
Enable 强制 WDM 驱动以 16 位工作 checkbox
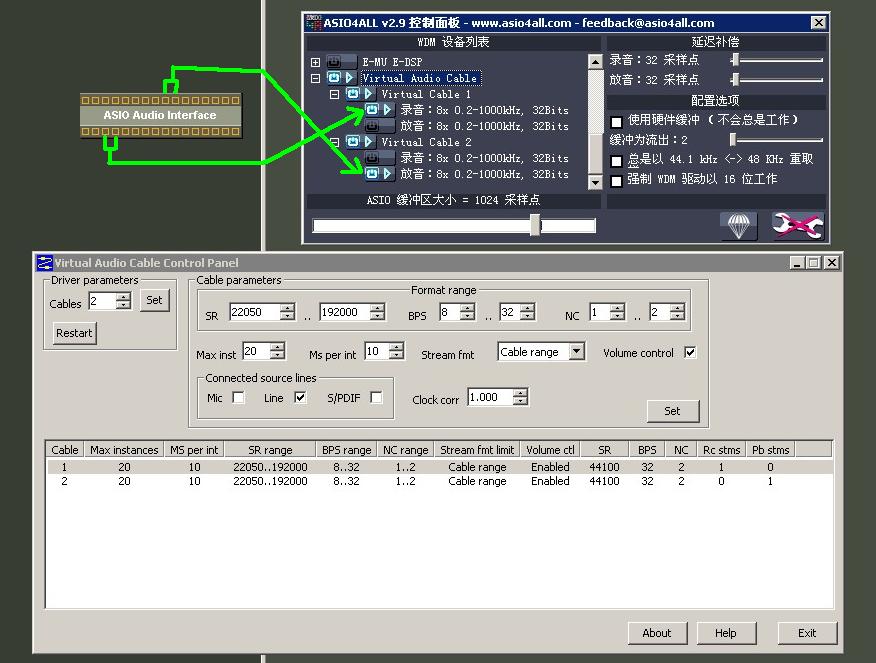click(617, 180)
